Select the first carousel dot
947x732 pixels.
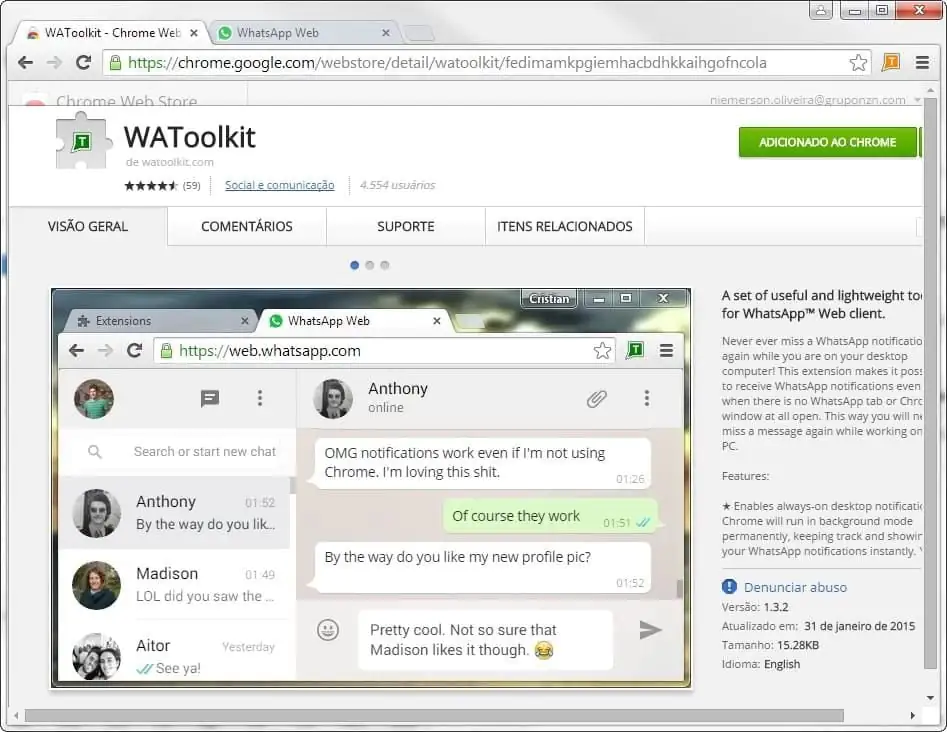[355, 265]
